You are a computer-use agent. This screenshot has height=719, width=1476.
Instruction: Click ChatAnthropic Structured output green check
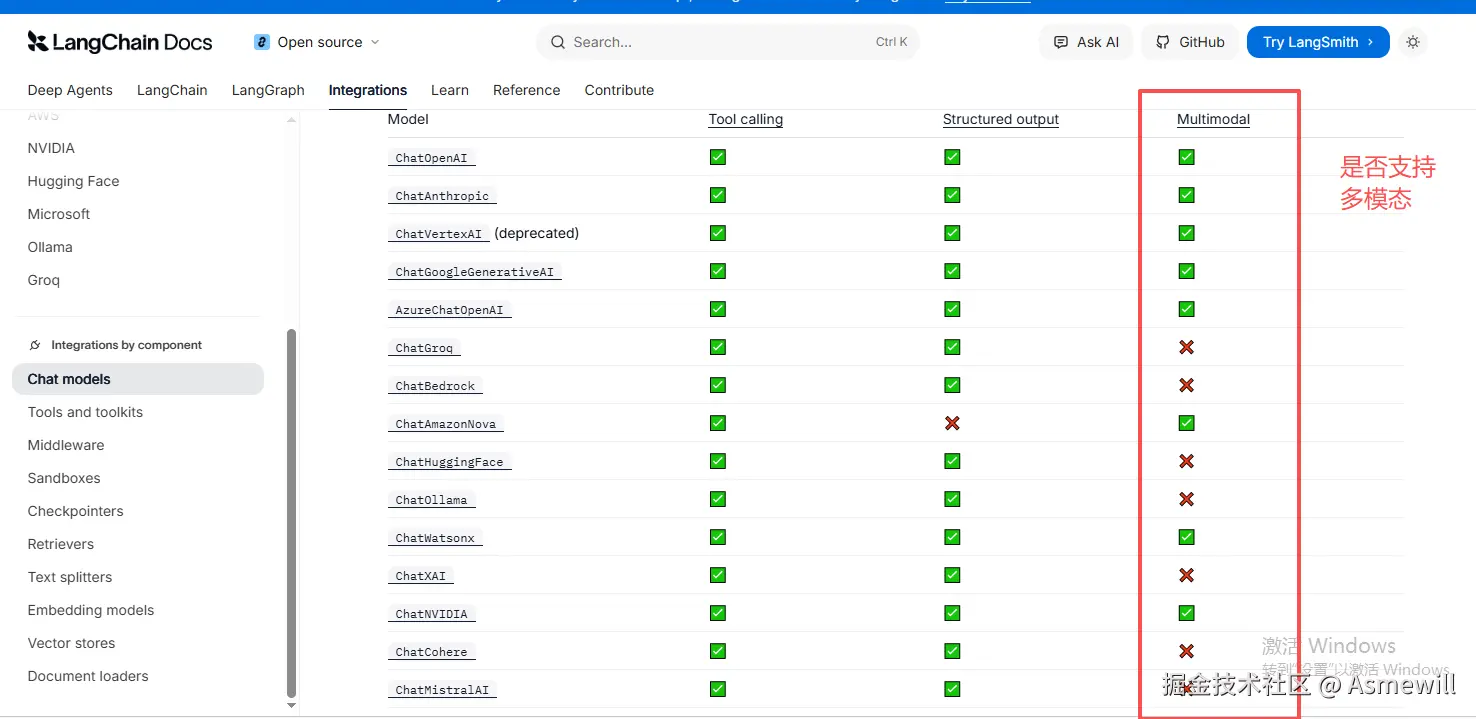tap(952, 195)
